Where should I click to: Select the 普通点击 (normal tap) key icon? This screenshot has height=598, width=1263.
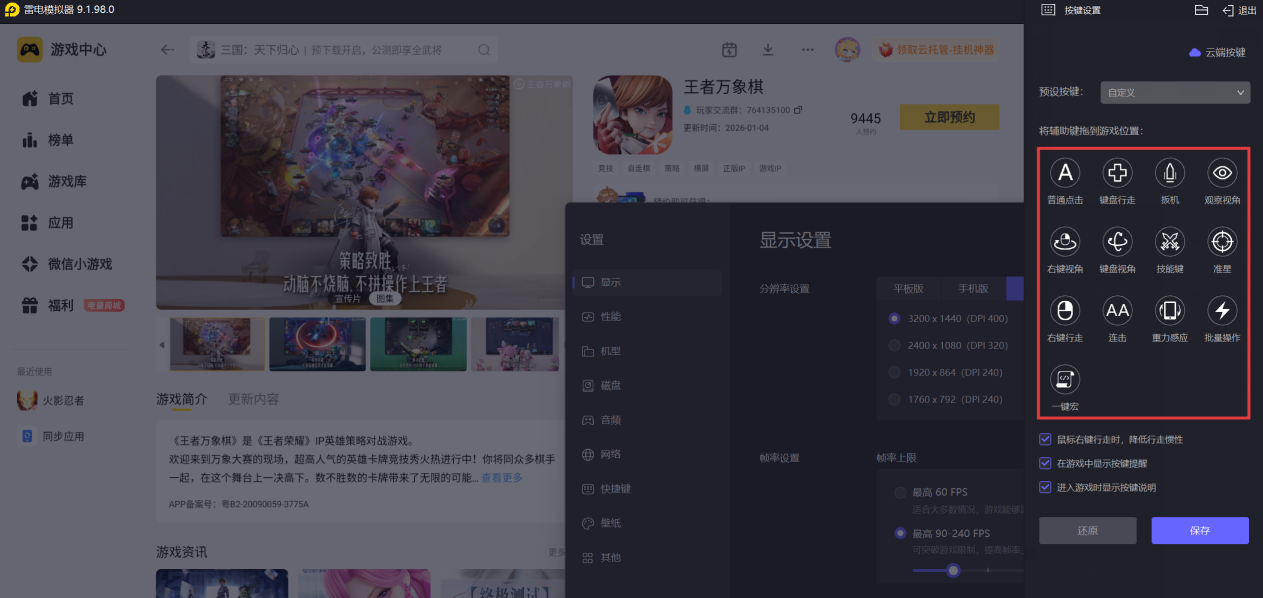click(1065, 173)
